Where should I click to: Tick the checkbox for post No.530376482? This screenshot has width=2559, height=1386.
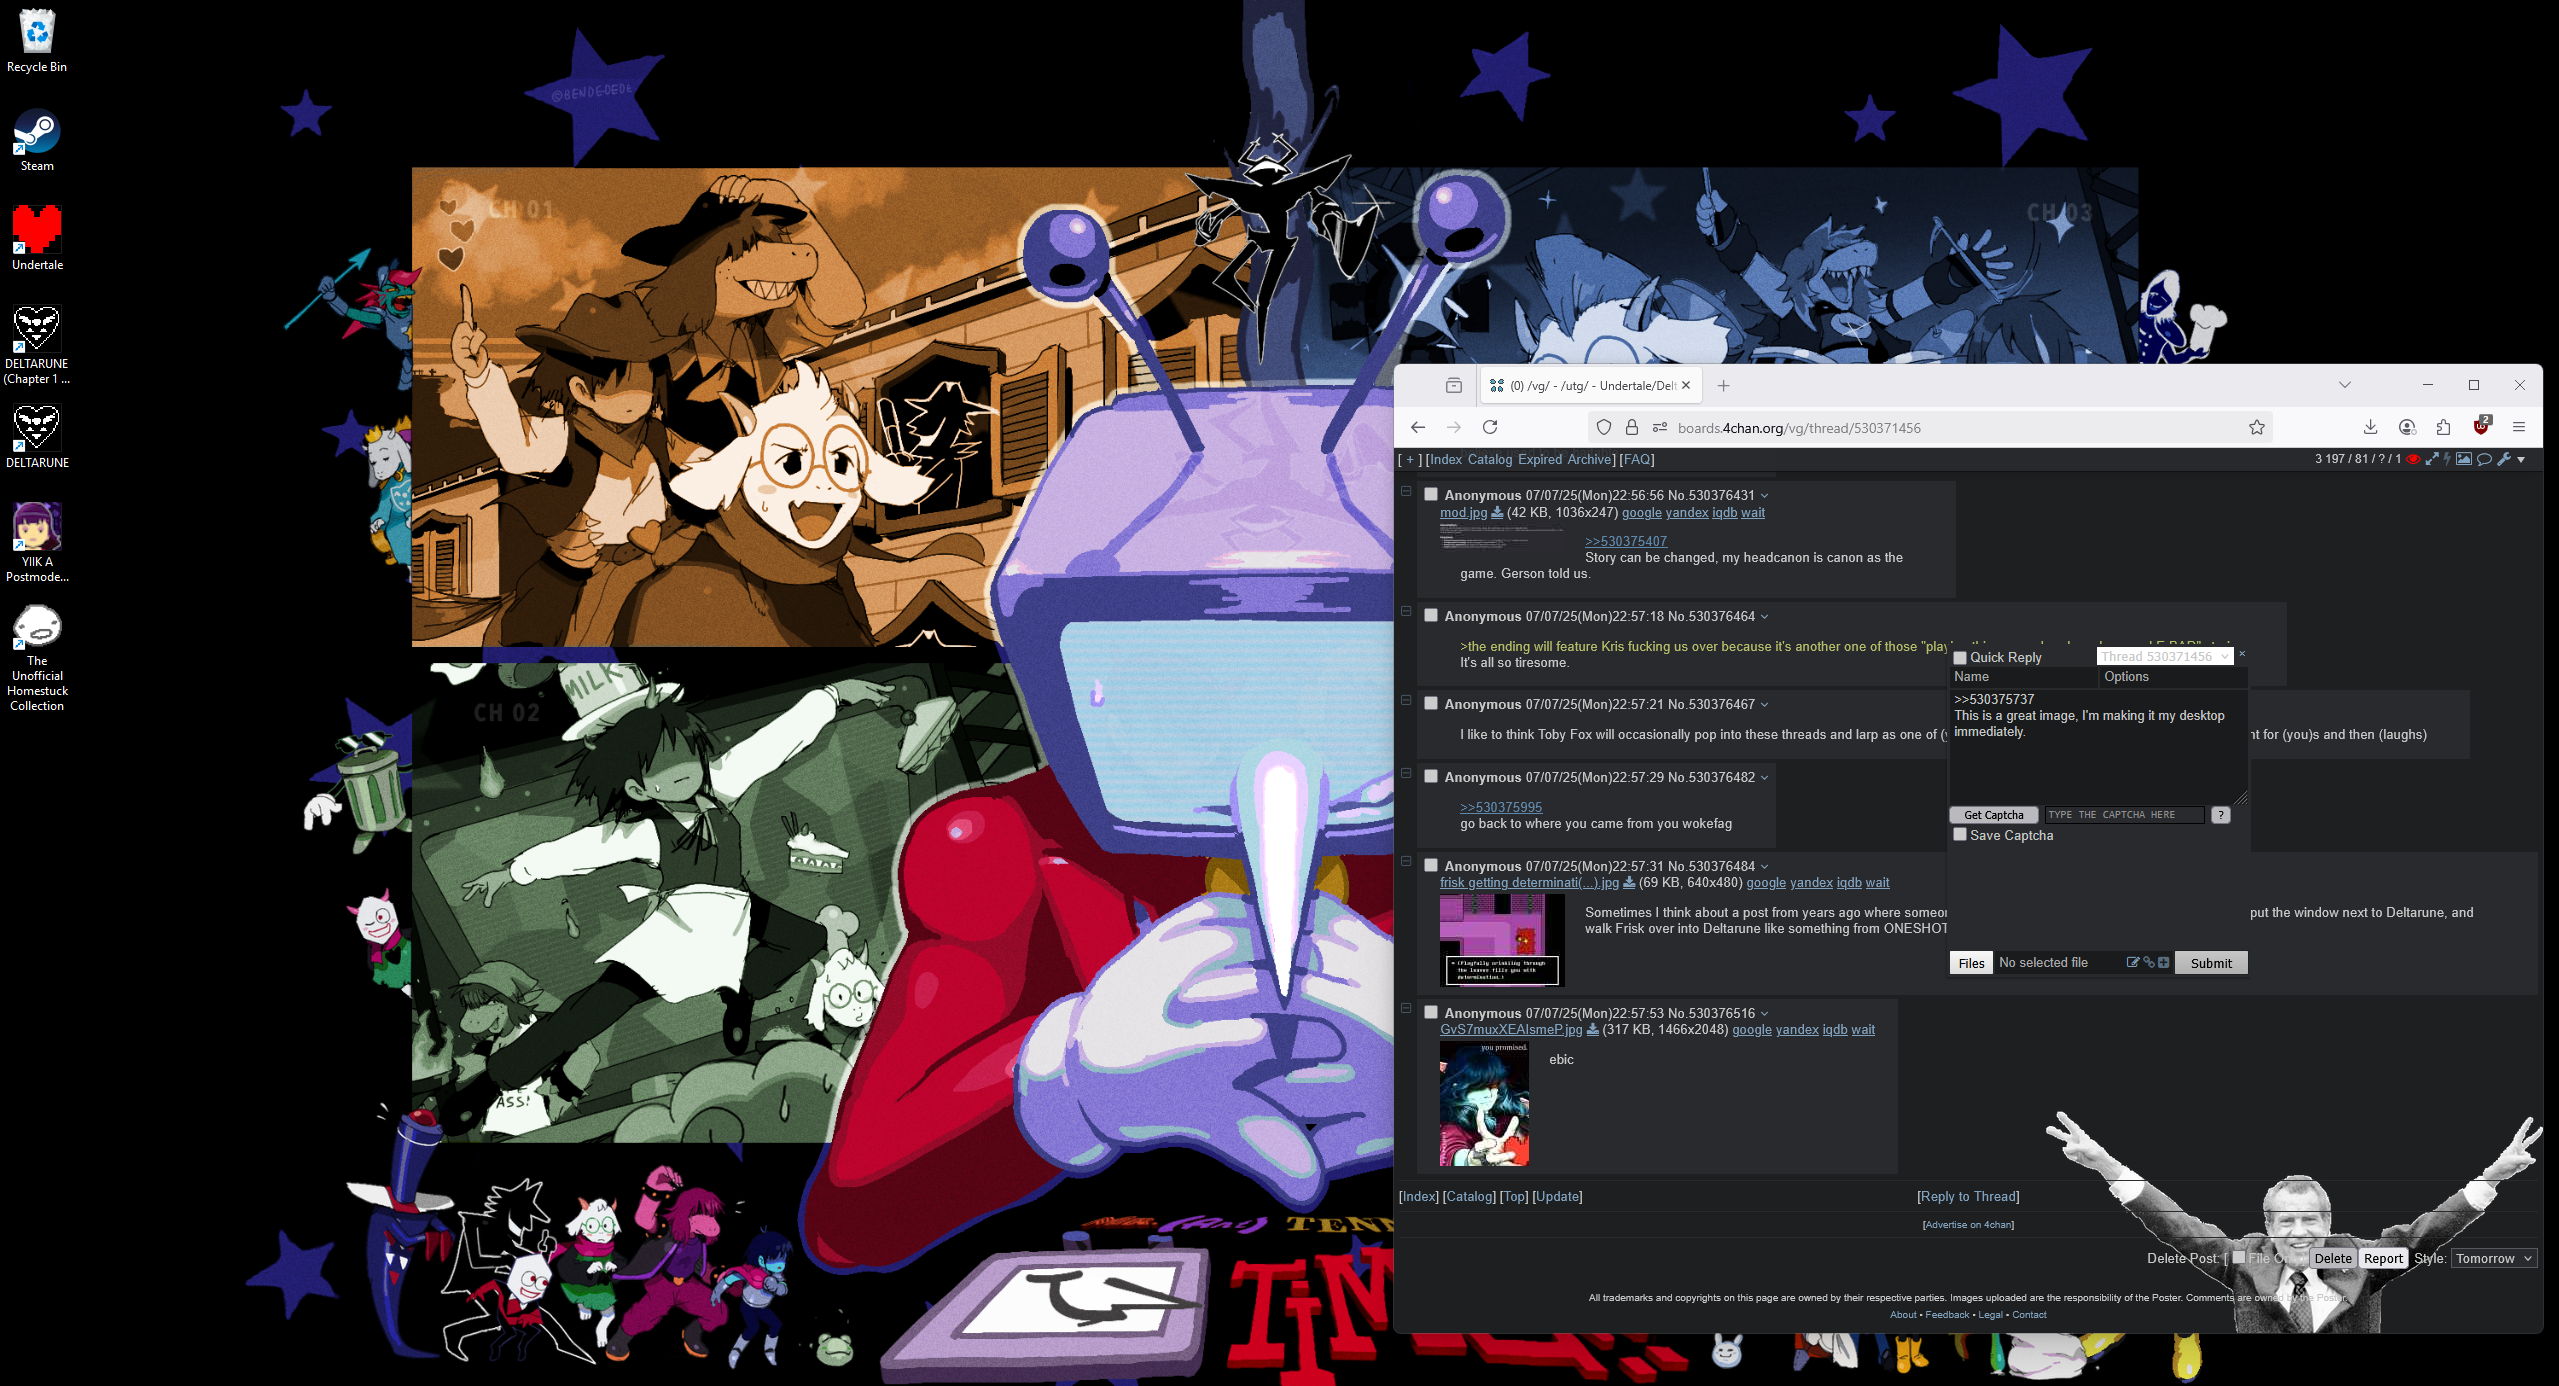coord(1431,776)
